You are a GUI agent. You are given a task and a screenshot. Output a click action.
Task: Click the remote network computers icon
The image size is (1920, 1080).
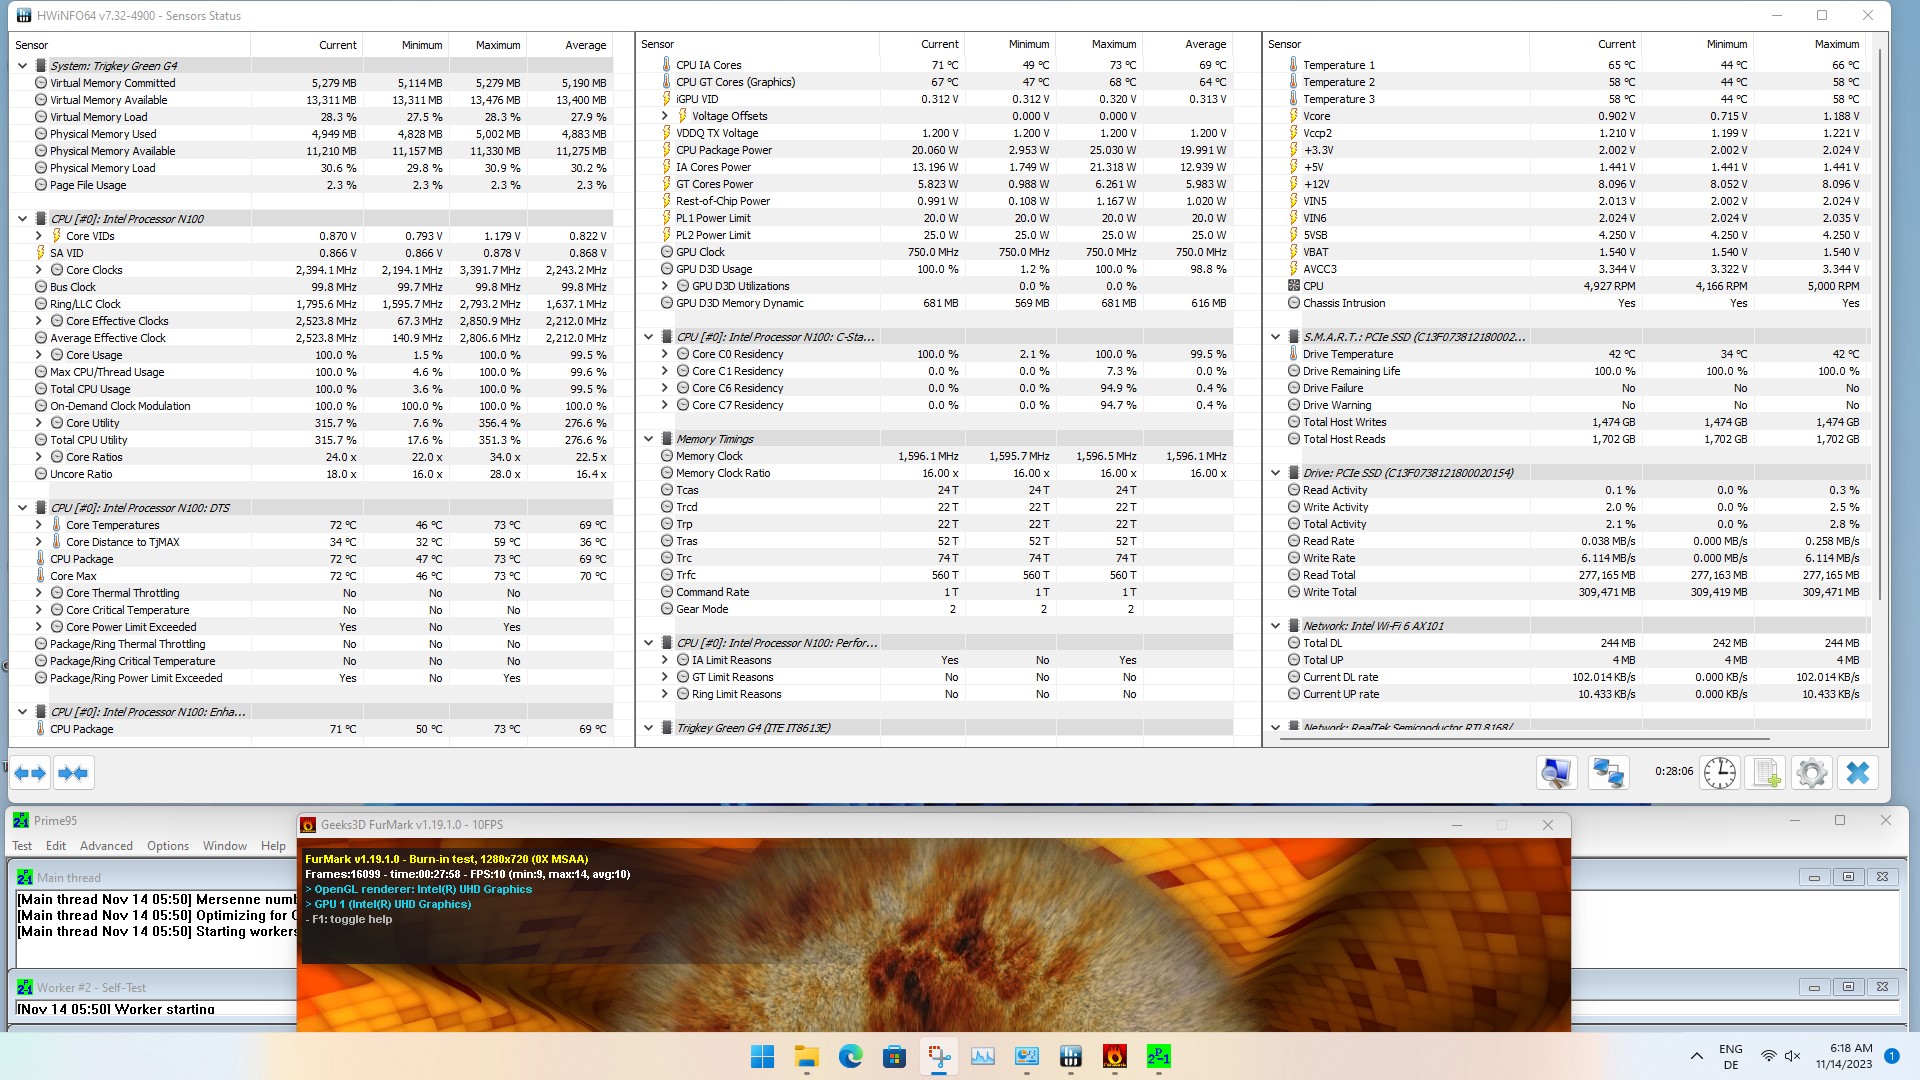tap(1608, 773)
